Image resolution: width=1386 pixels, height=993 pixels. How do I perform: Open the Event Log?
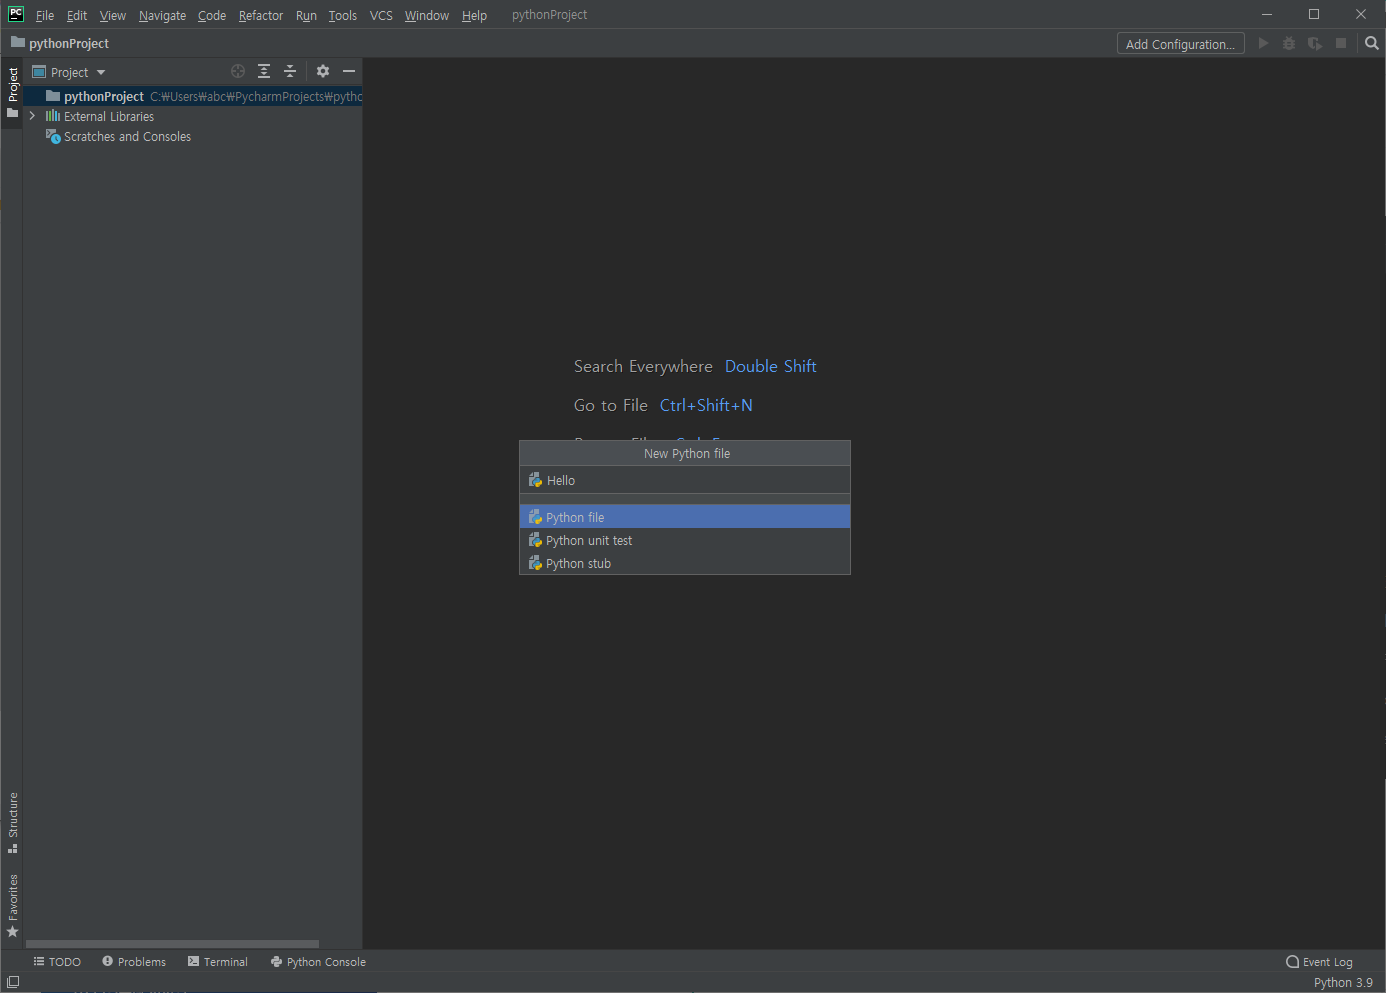point(1319,962)
